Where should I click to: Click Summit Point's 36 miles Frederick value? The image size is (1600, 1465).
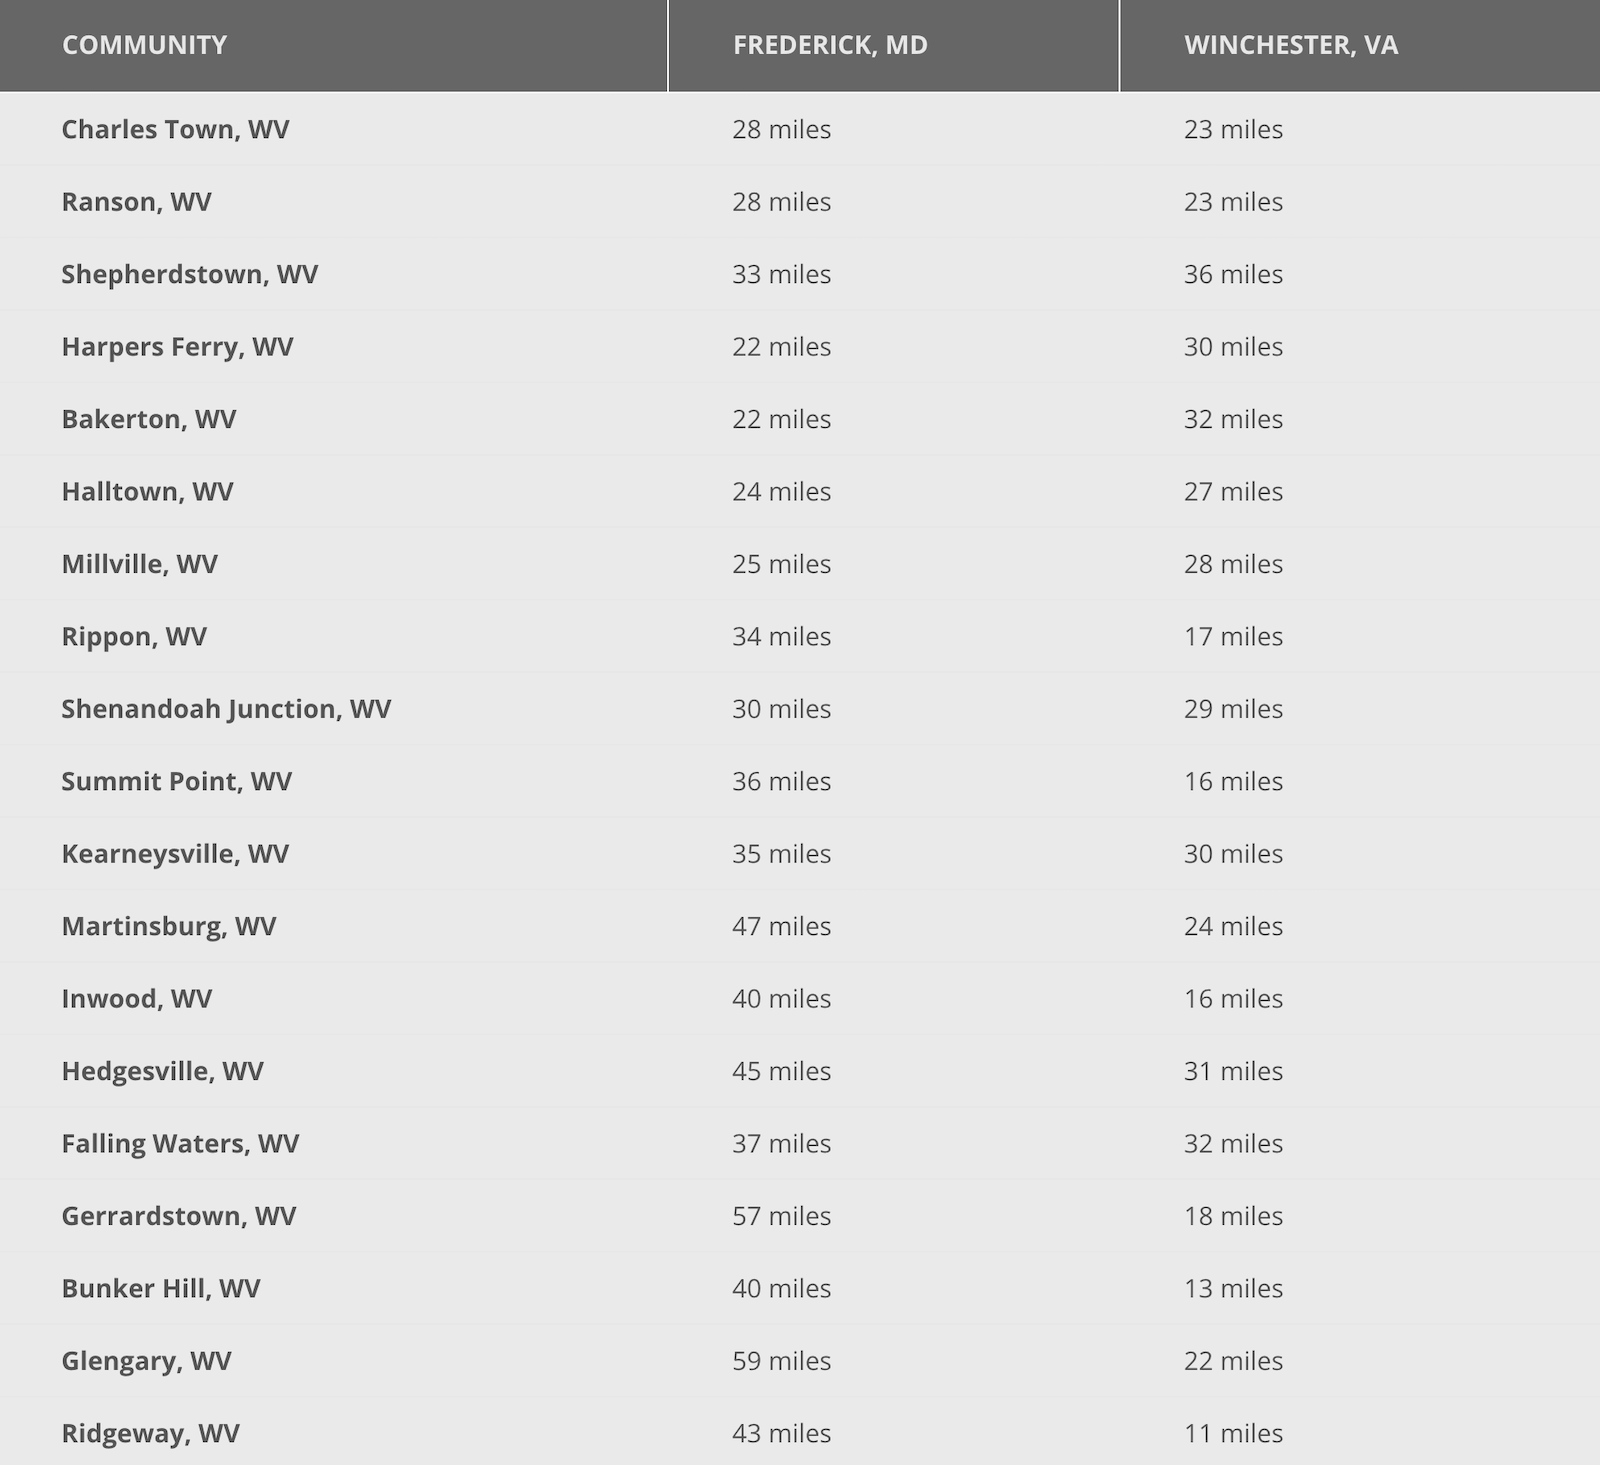point(781,782)
